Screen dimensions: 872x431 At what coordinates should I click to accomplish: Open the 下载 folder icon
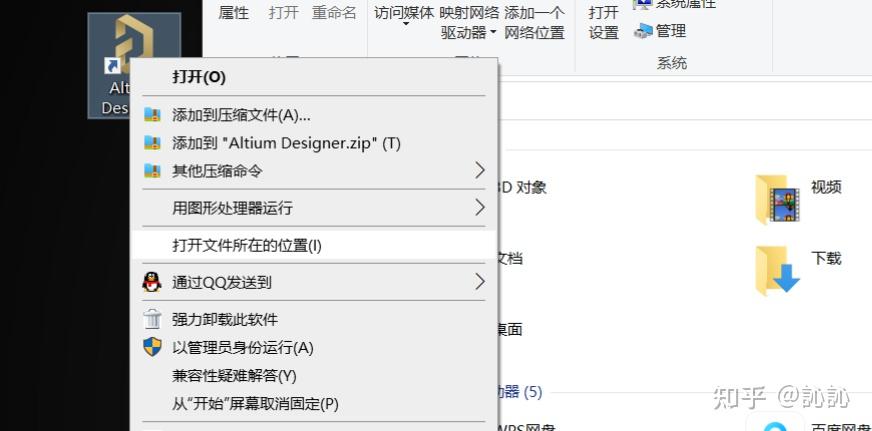(x=777, y=268)
